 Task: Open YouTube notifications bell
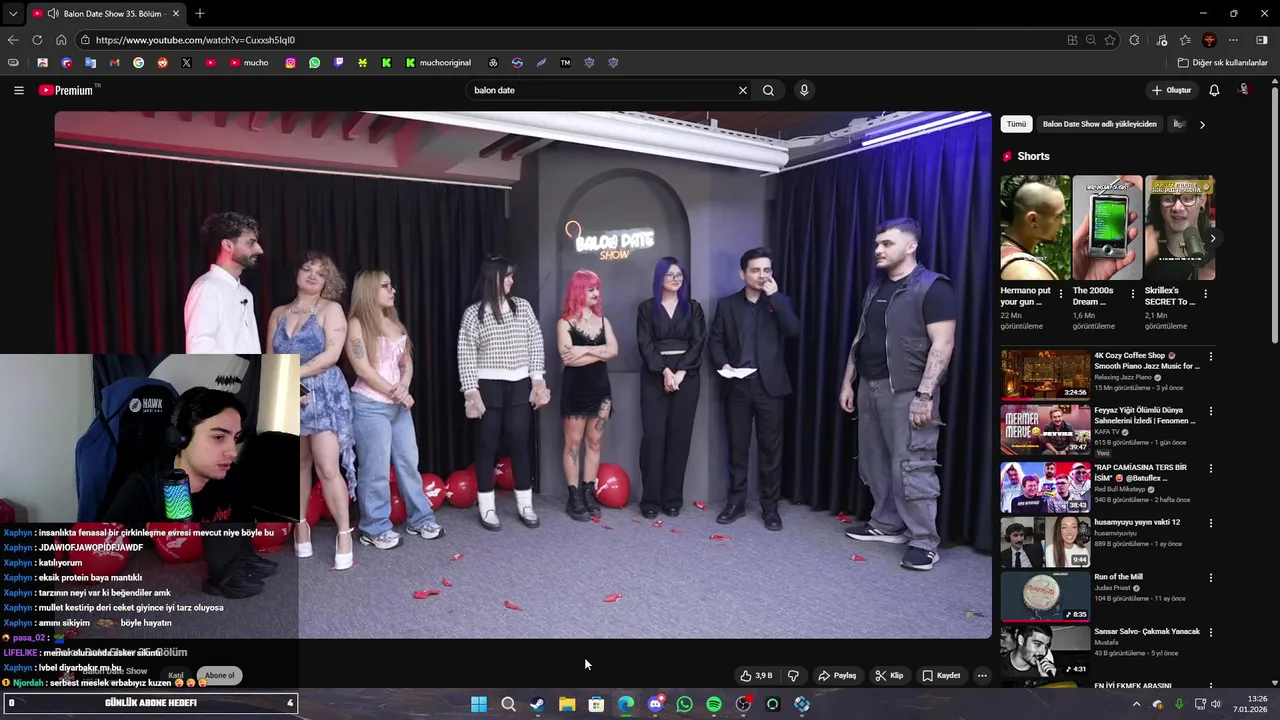coord(1214,90)
